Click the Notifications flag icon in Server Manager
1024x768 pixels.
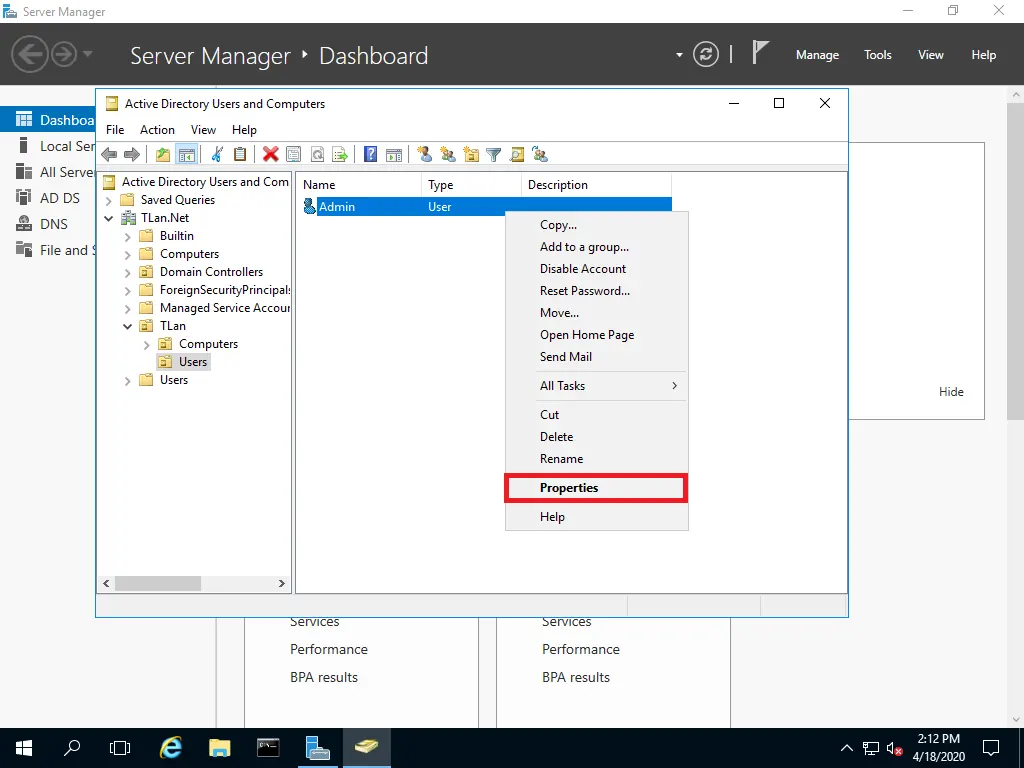(x=760, y=52)
